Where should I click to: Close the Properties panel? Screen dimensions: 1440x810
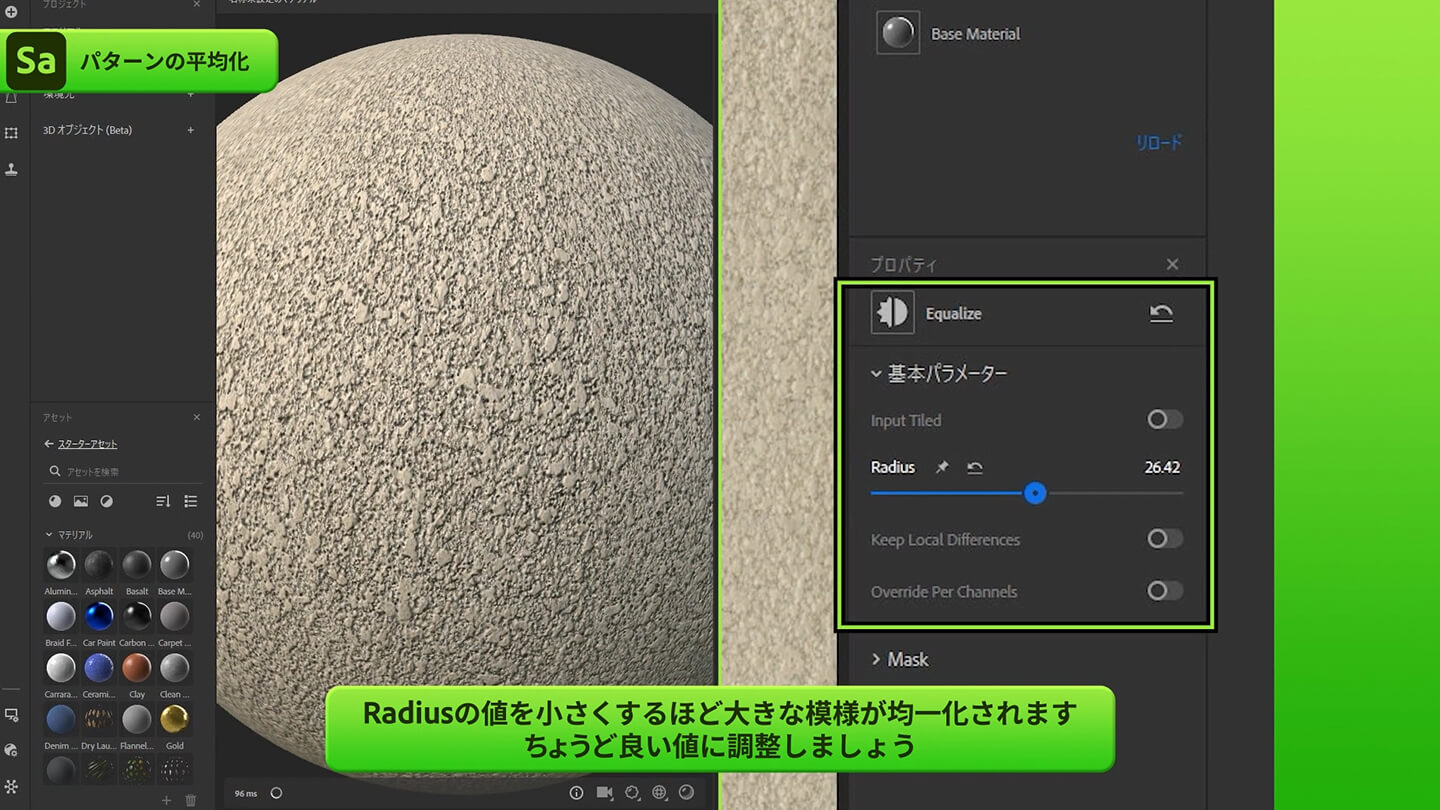click(x=1172, y=264)
